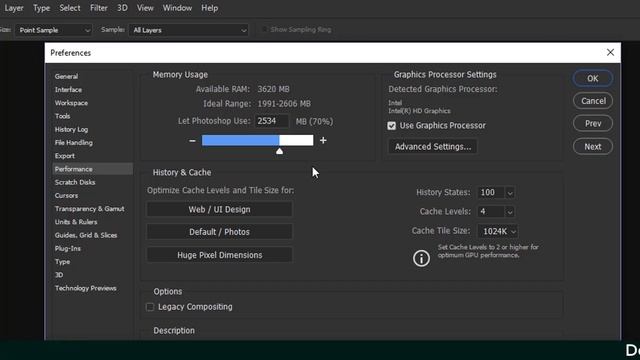Click the info icon near GPU cache note
Viewport: 640px width, 360px height.
(421, 258)
